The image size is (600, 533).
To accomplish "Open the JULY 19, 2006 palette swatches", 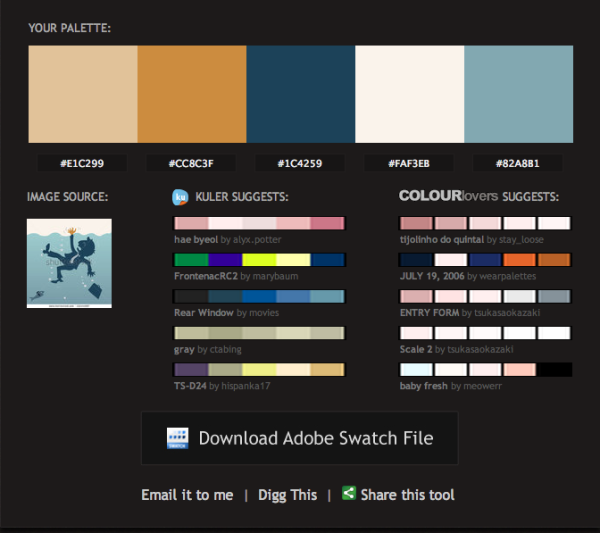I will tap(485, 260).
